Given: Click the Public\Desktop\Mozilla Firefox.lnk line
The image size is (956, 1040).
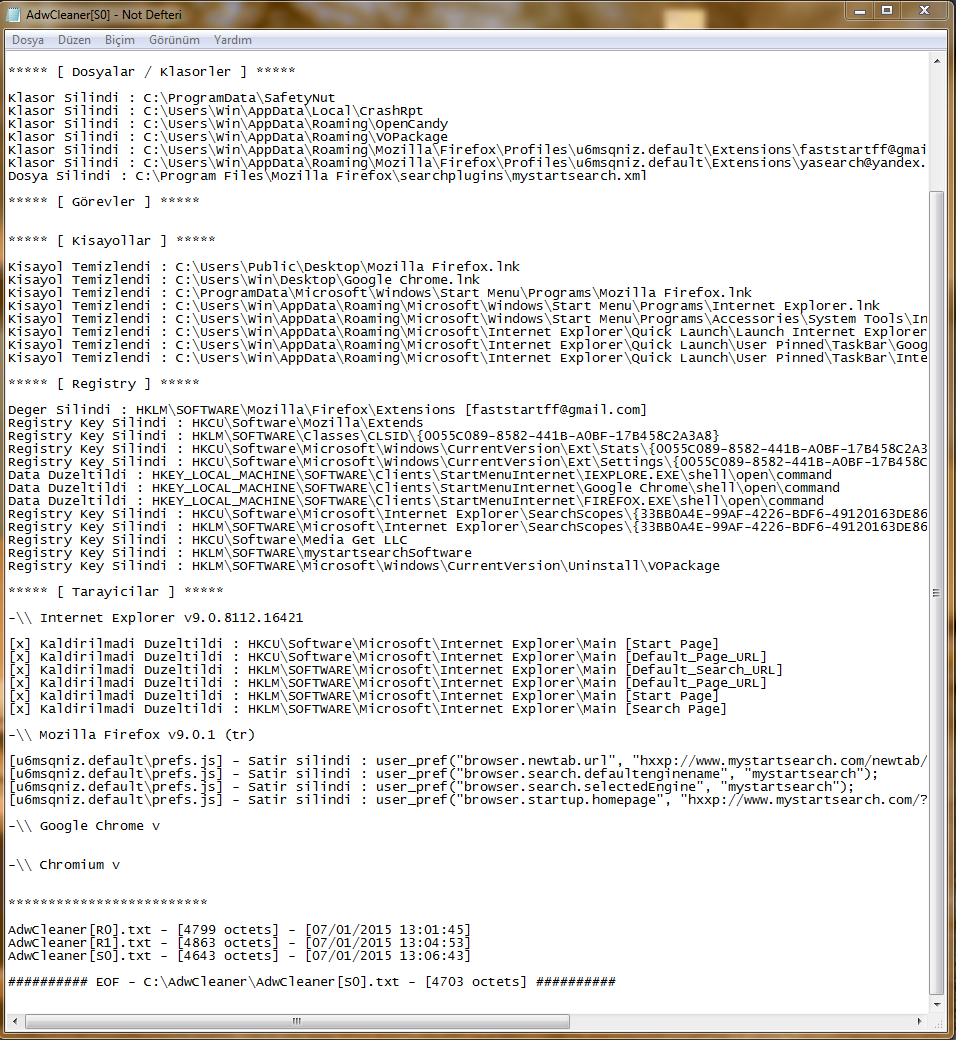Looking at the screenshot, I should click(264, 267).
